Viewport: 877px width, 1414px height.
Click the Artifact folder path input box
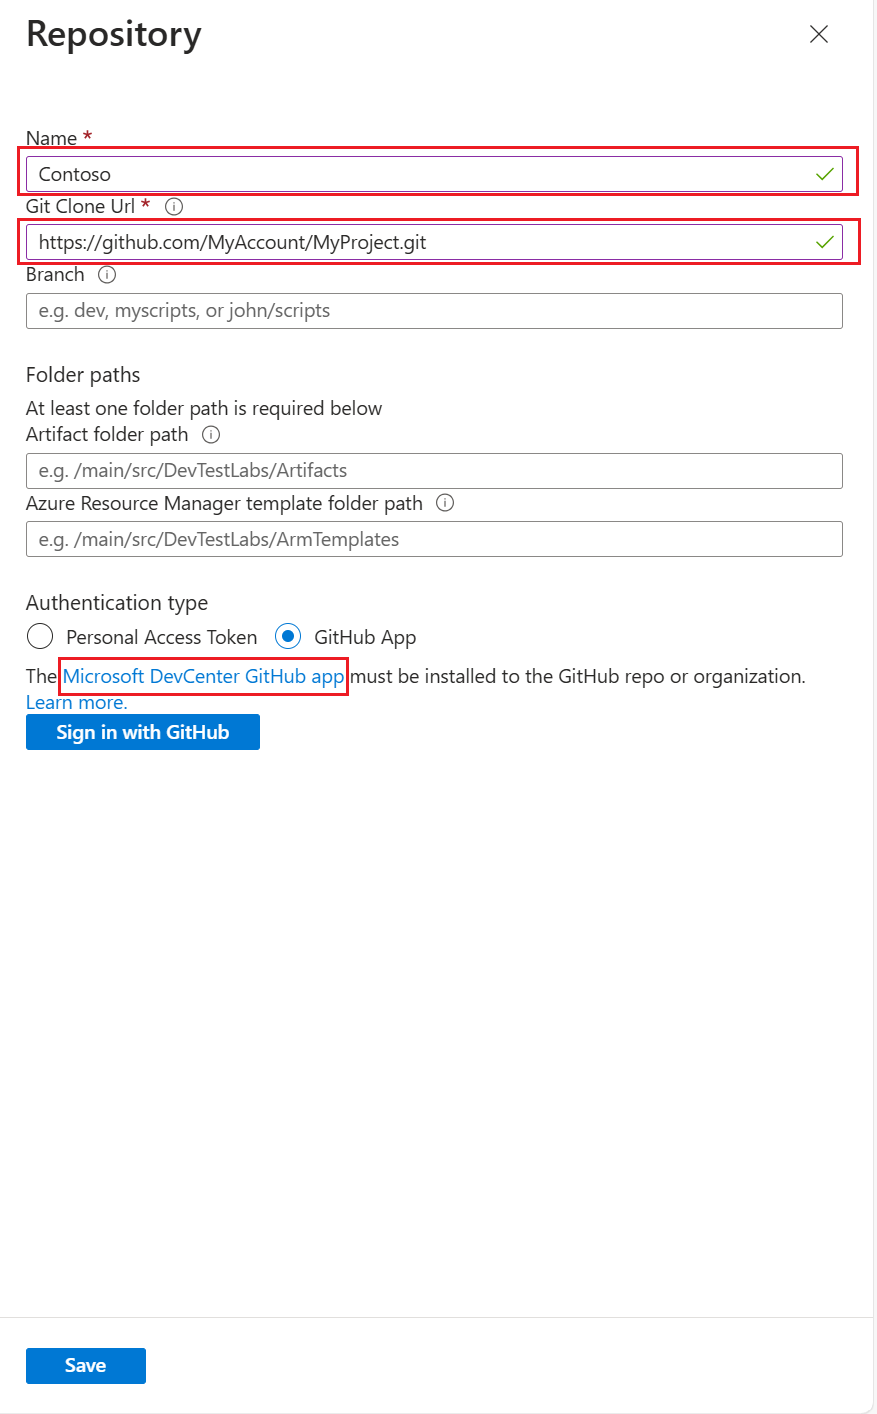click(x=435, y=470)
